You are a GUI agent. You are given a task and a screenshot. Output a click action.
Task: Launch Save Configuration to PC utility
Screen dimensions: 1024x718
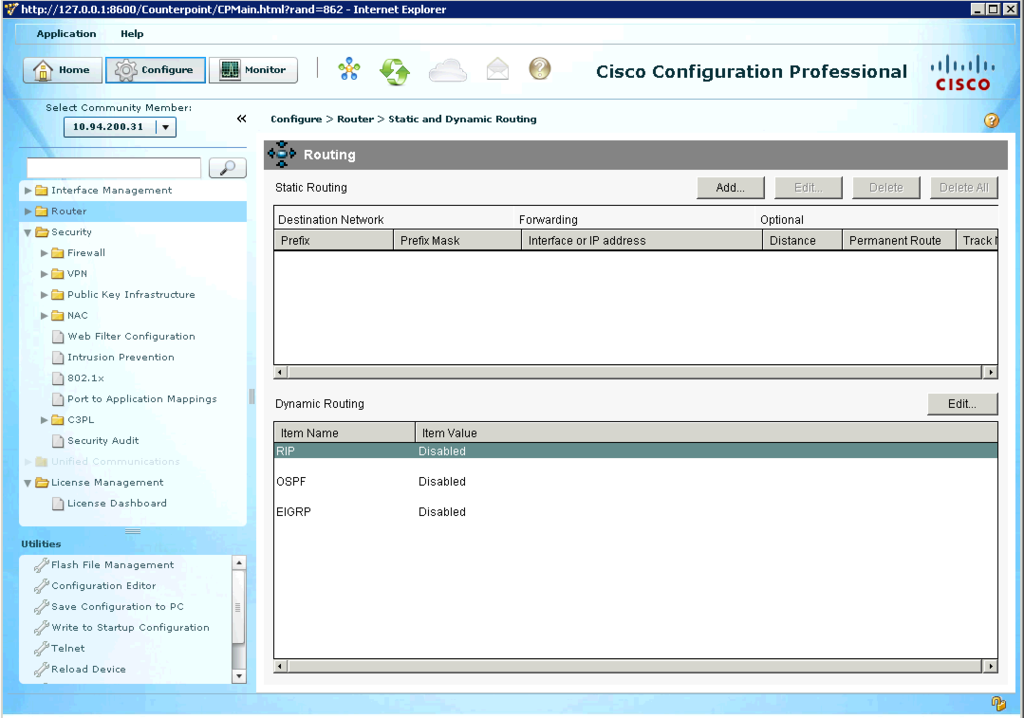pos(117,606)
